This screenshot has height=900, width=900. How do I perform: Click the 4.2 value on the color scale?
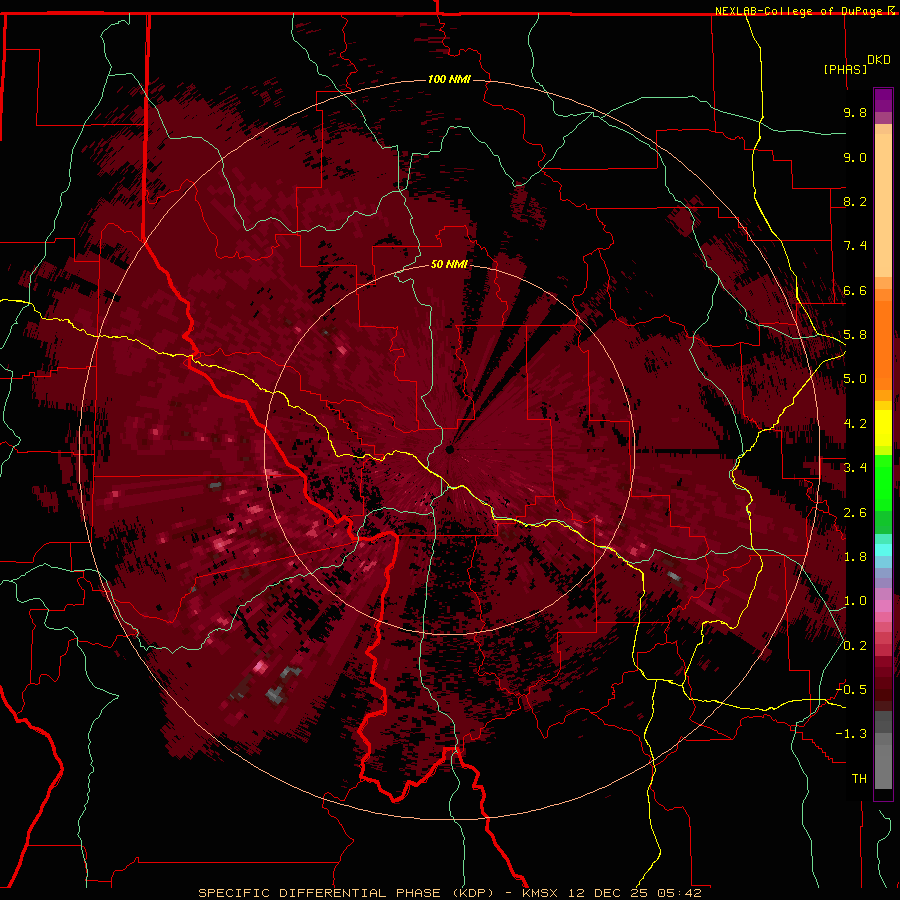[x=855, y=424]
